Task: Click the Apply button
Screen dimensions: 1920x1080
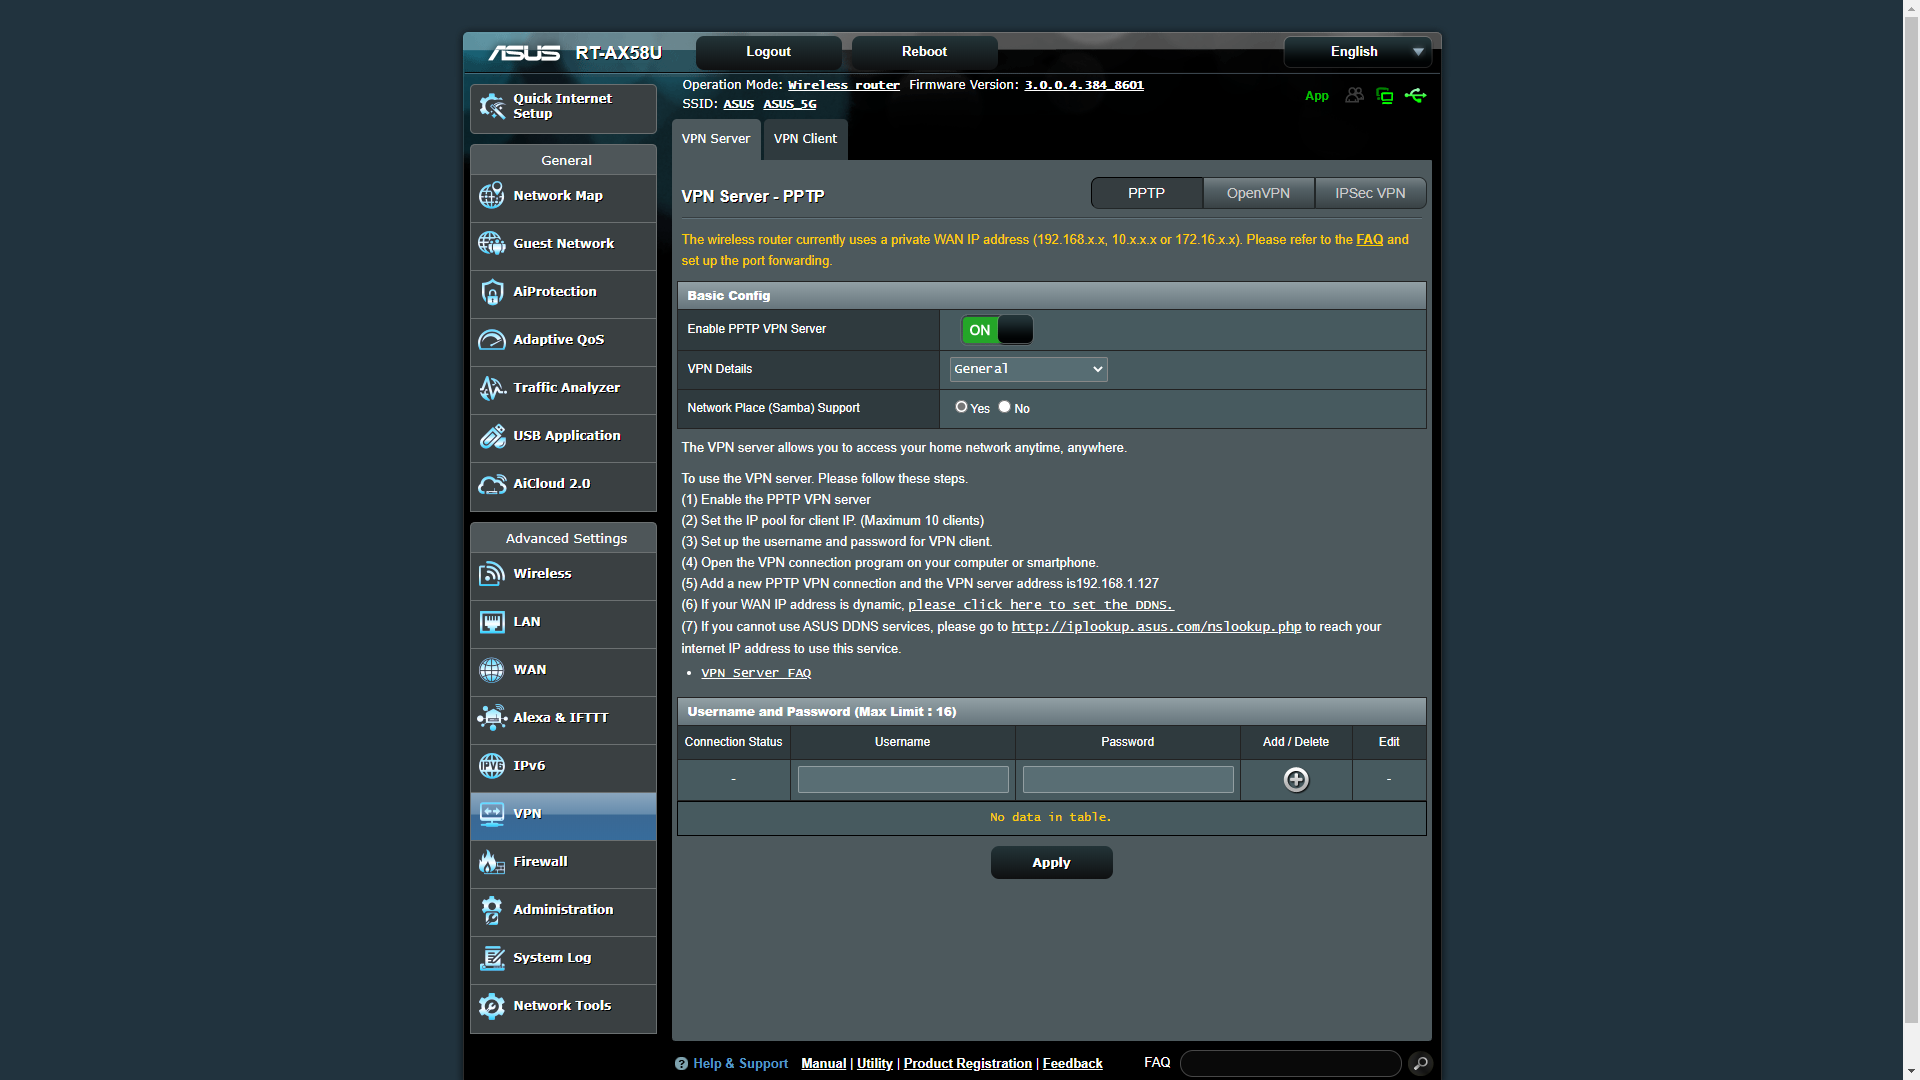Action: pyautogui.click(x=1051, y=863)
